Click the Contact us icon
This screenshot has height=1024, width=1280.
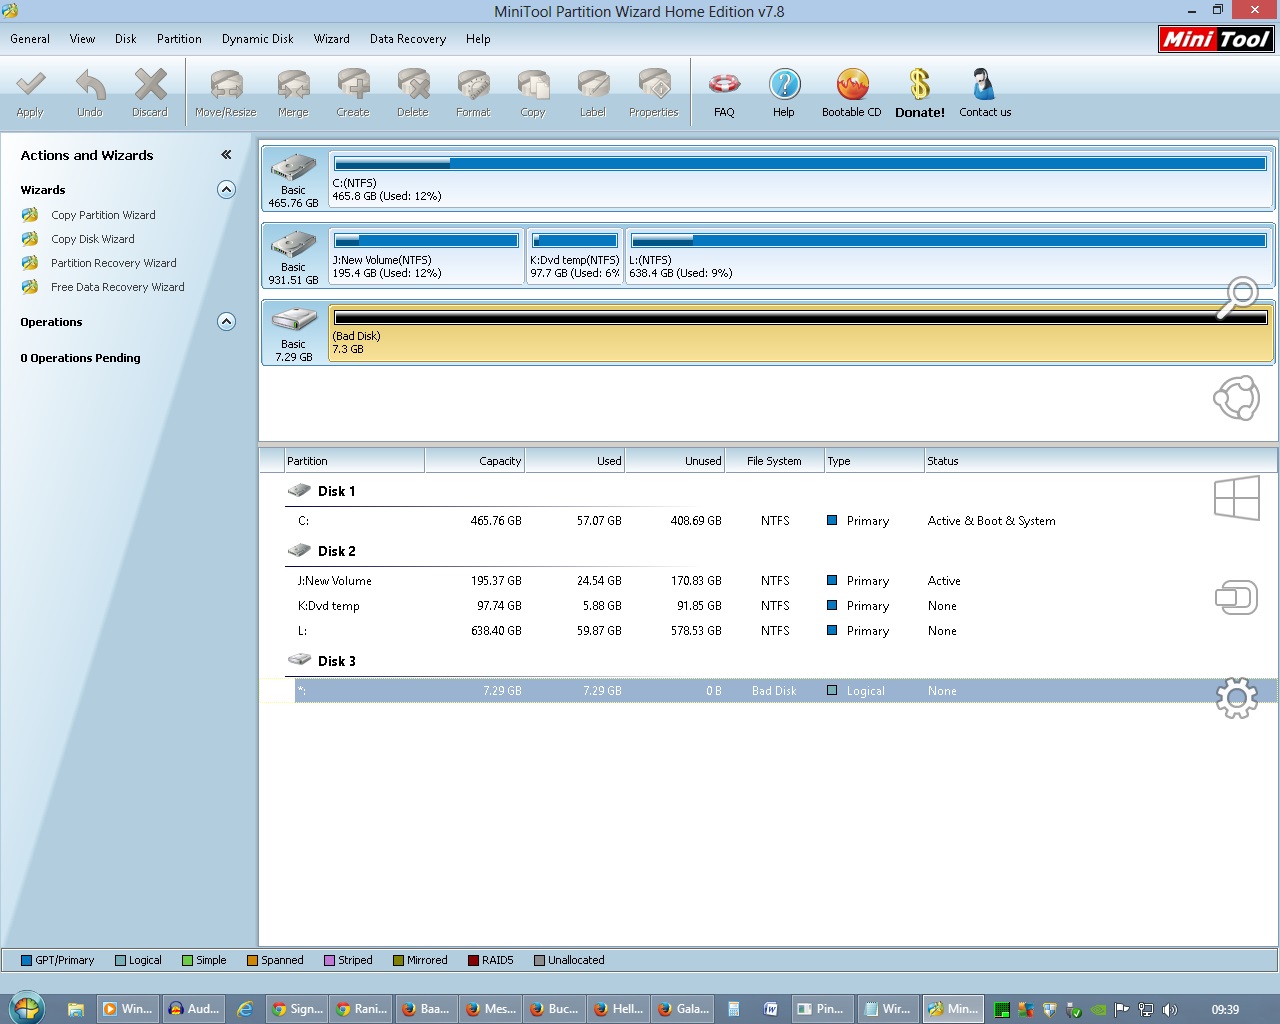click(x=984, y=84)
